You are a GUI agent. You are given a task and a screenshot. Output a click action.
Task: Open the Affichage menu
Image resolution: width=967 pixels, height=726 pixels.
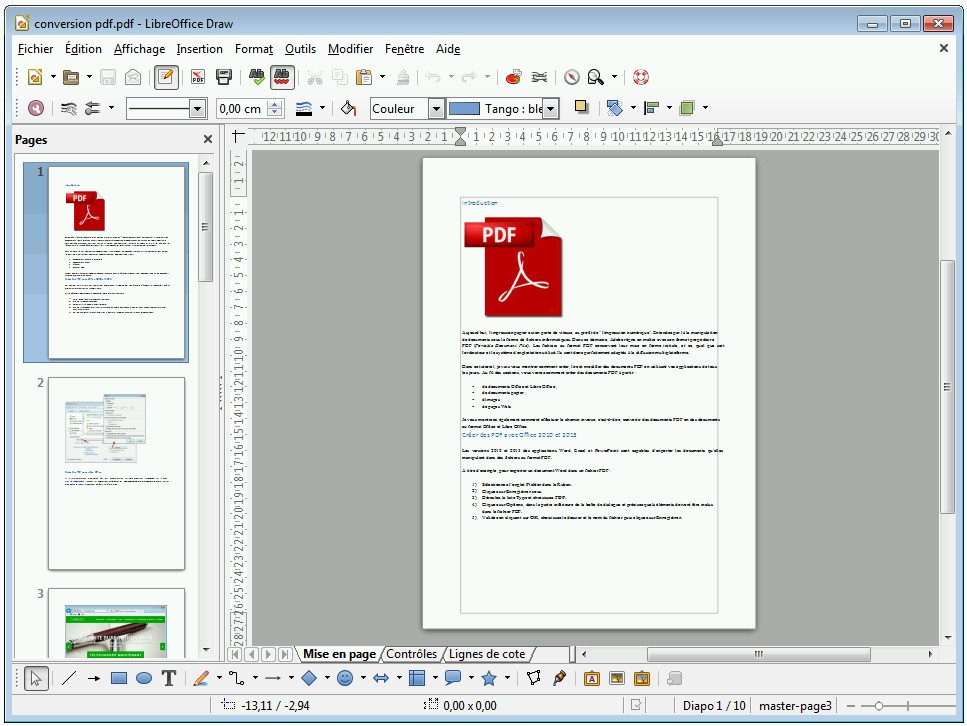click(139, 48)
